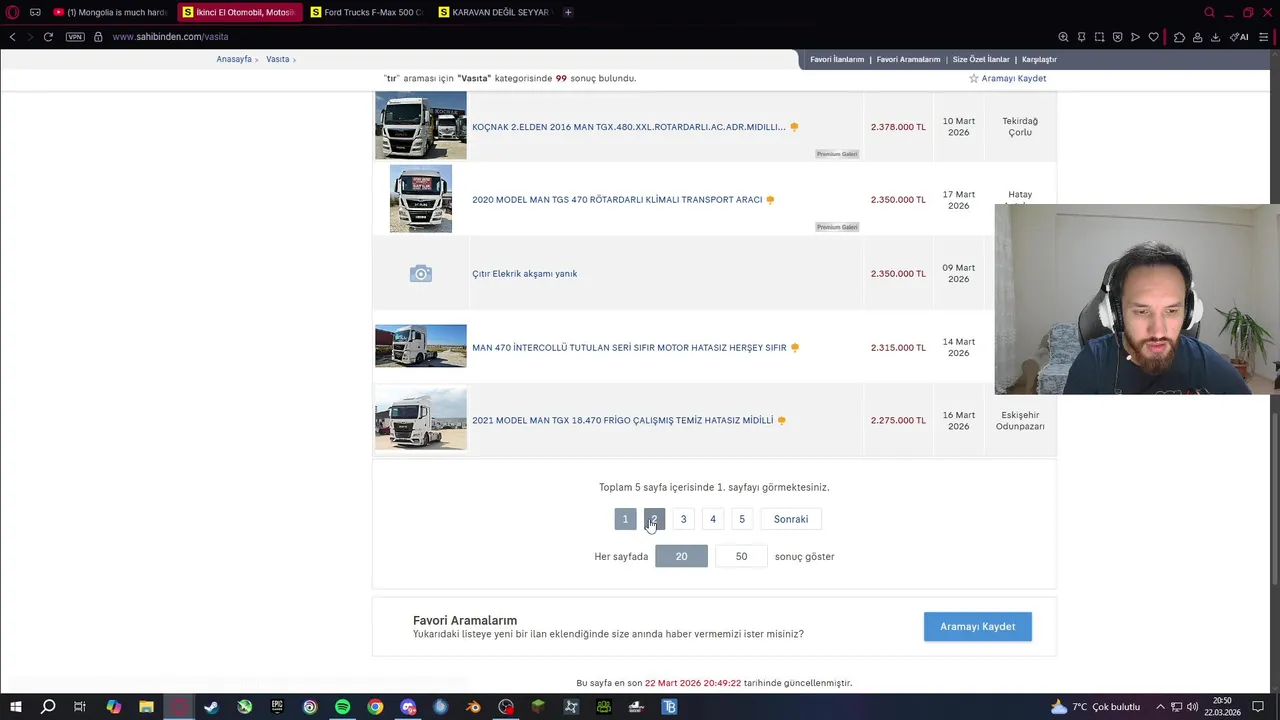Switch to the Mongolia YouTube tab
The image size is (1280, 720).
coord(110,12)
